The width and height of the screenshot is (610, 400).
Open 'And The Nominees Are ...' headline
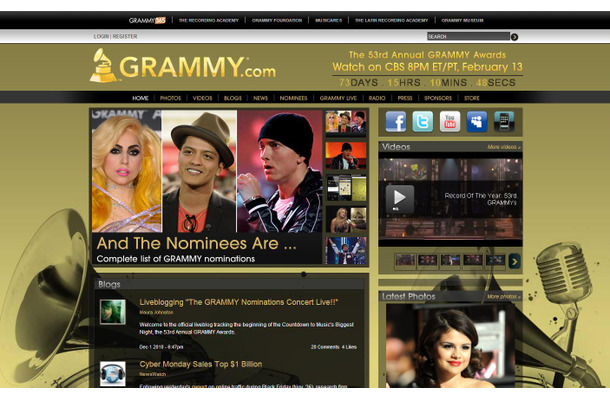point(196,243)
